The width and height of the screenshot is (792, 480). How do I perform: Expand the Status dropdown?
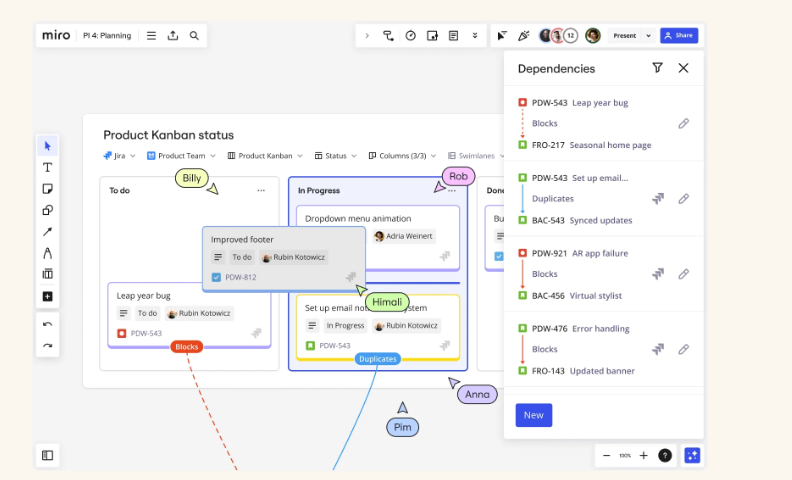[x=335, y=156]
